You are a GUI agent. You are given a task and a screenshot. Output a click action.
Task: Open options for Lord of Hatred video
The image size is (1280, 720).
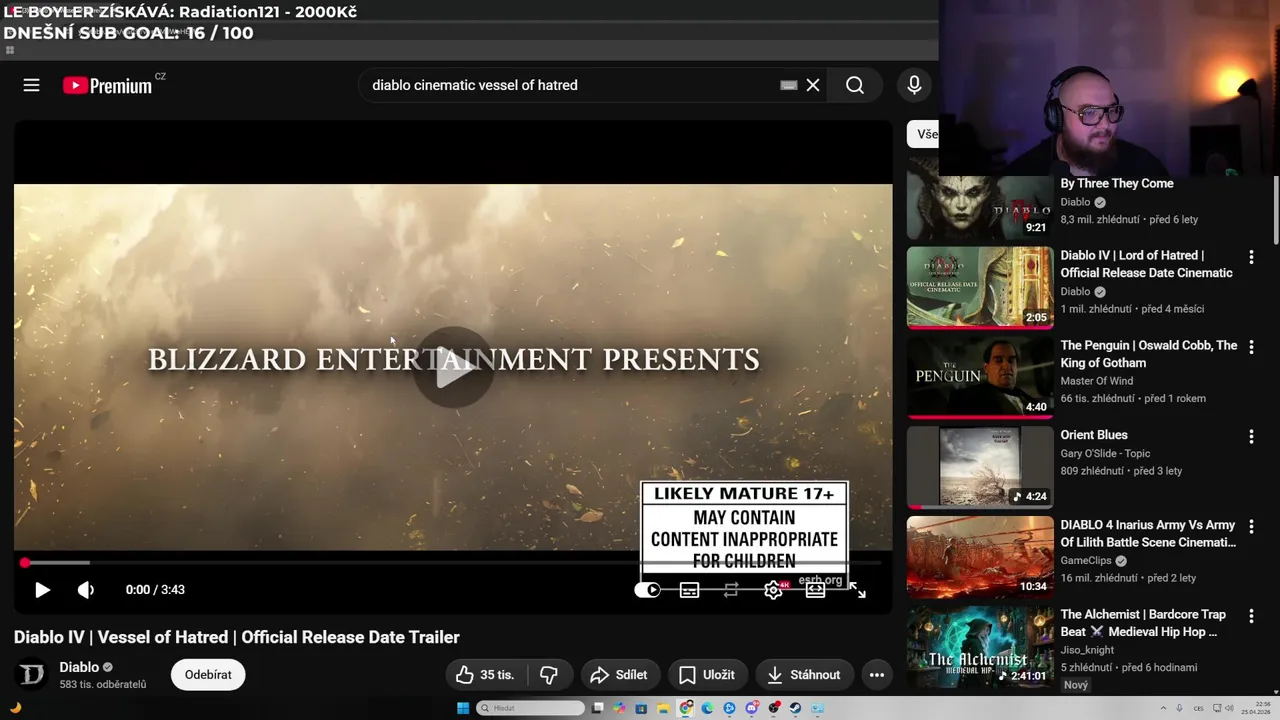point(1251,257)
